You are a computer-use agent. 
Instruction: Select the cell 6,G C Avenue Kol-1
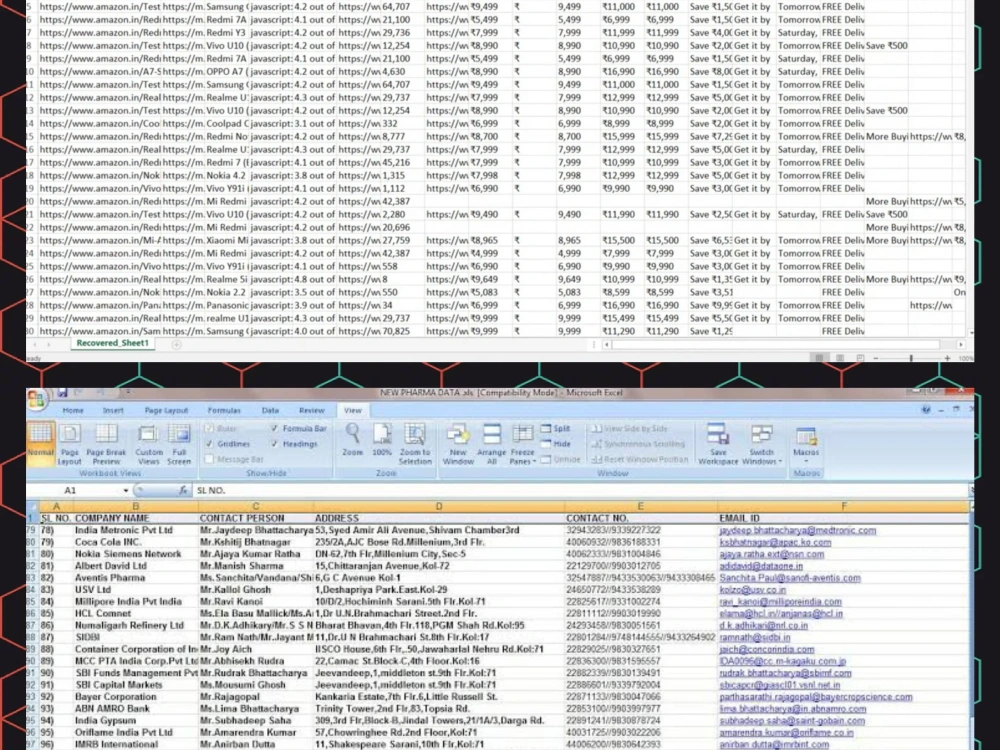pyautogui.click(x=439, y=578)
